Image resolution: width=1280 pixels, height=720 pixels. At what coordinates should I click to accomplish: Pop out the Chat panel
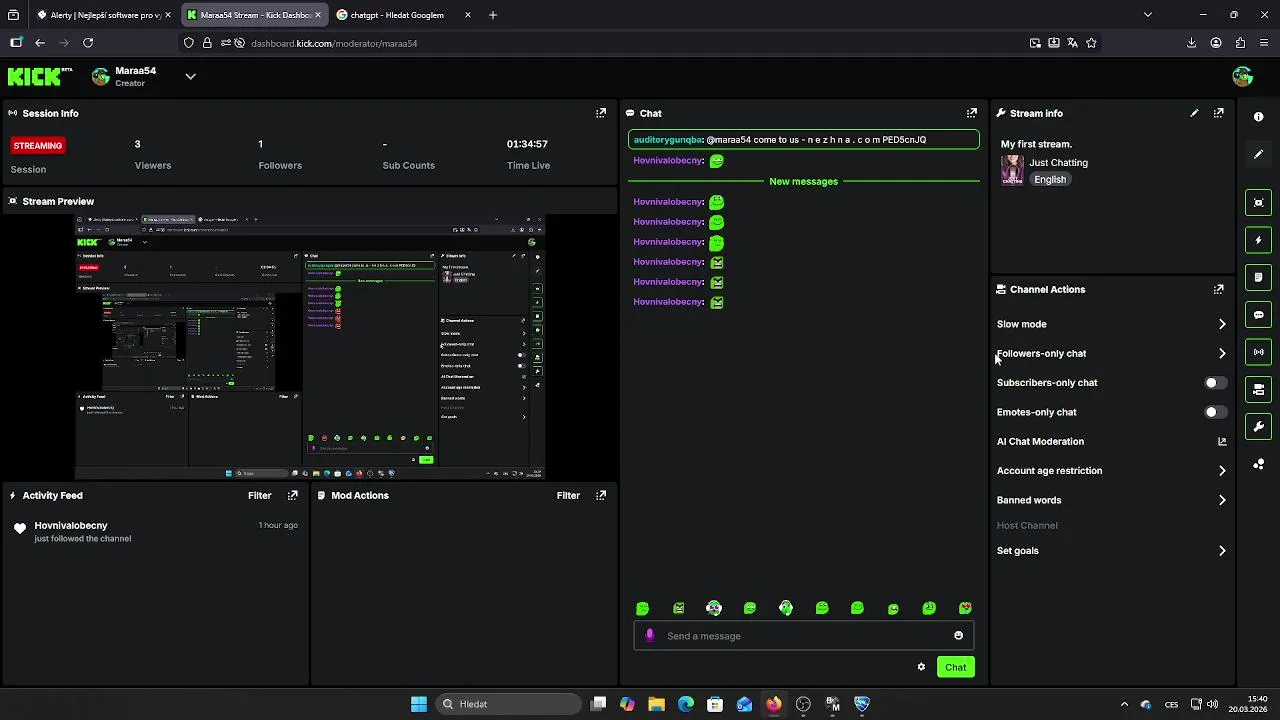pyautogui.click(x=971, y=113)
